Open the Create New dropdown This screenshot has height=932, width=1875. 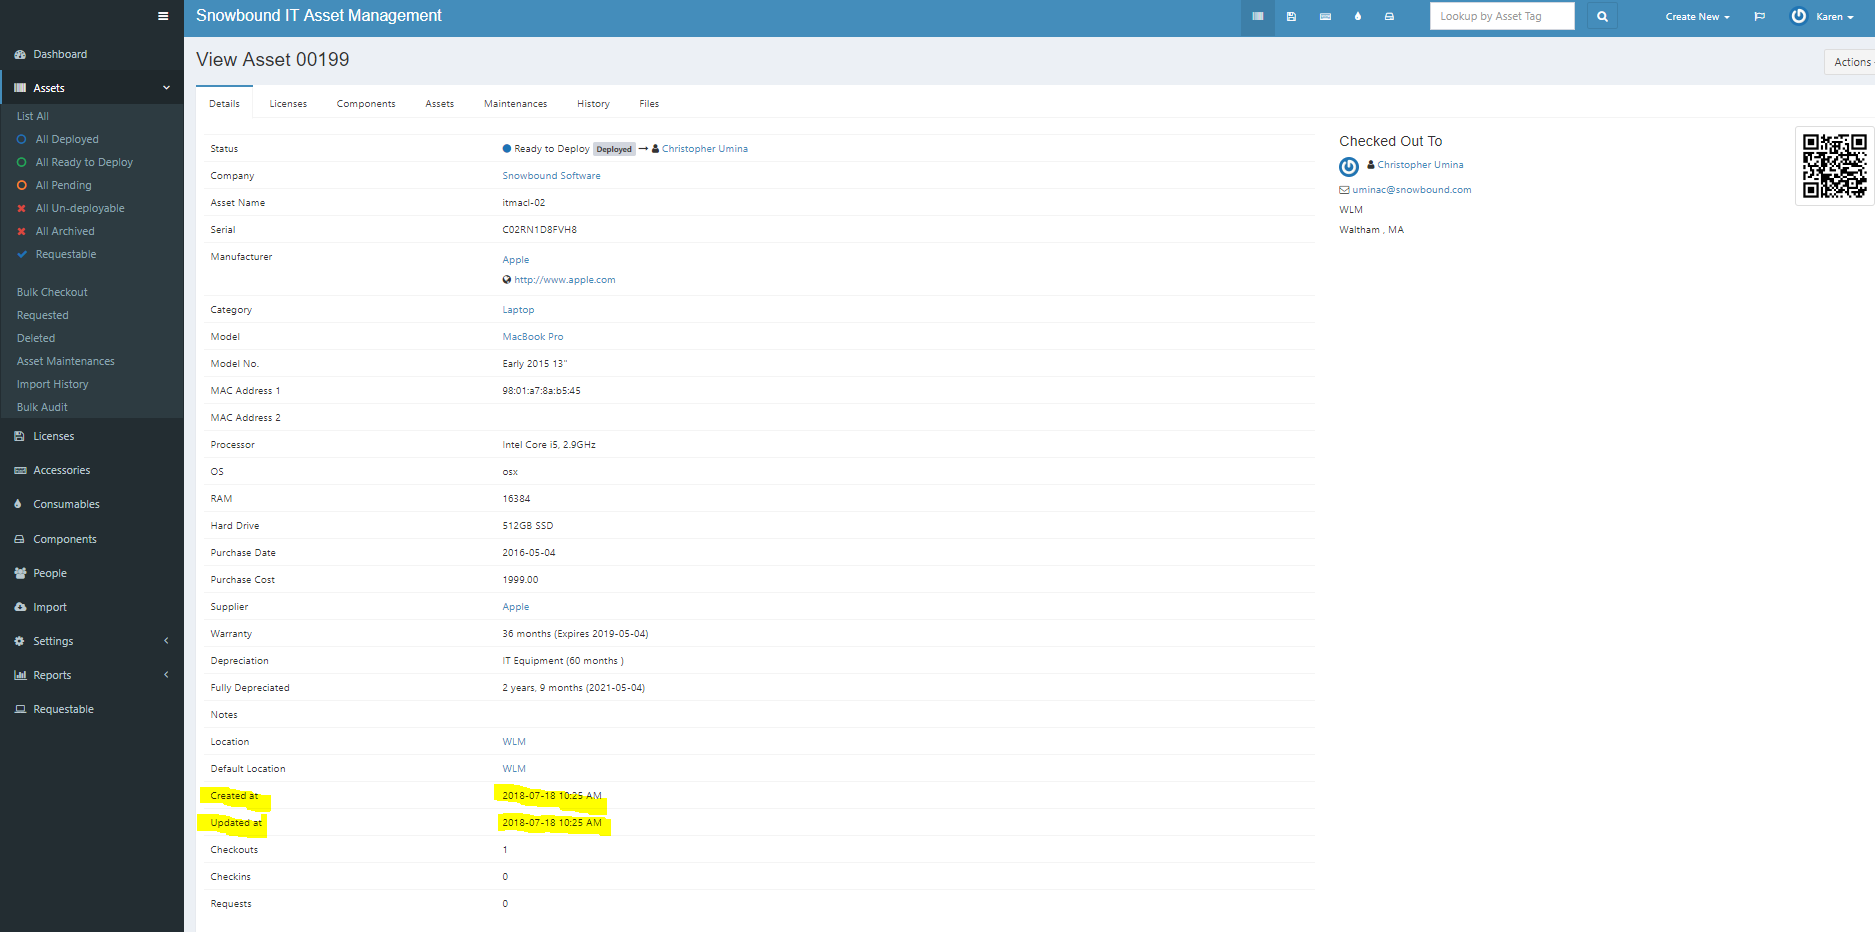click(x=1697, y=16)
